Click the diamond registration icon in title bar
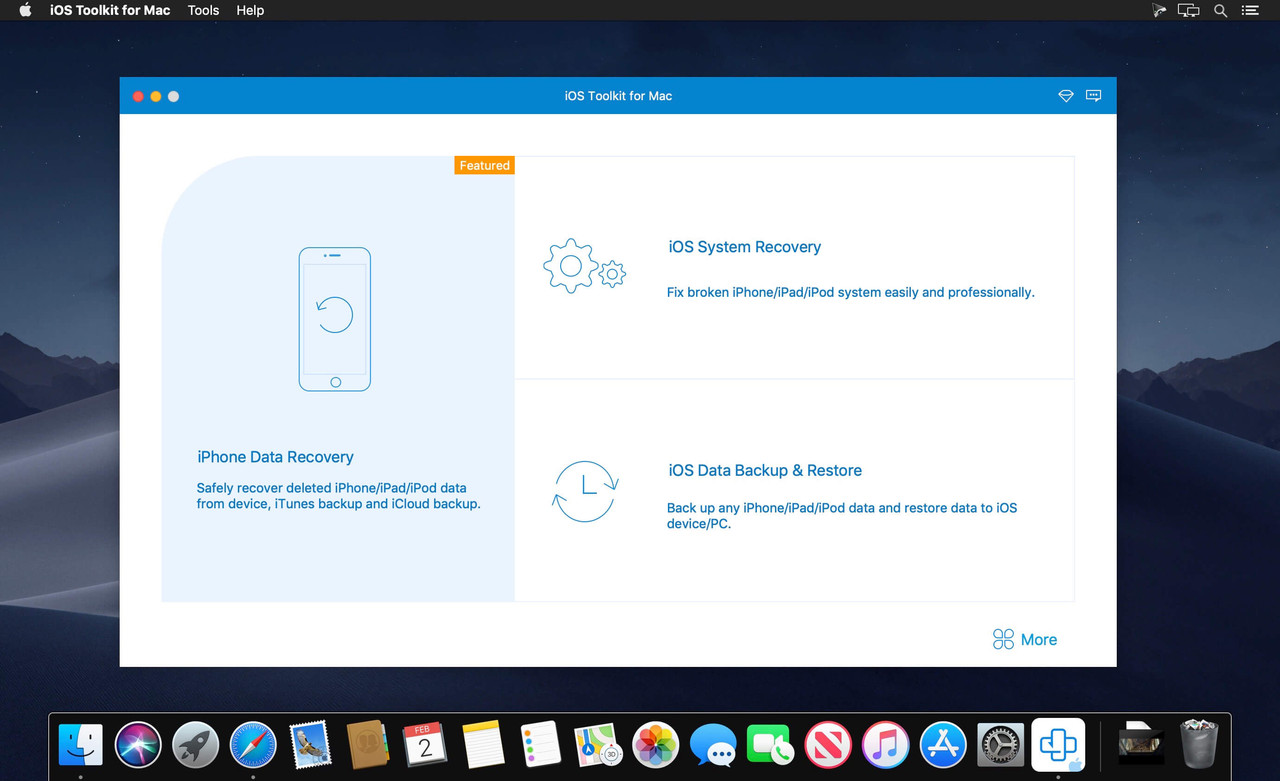 tap(1065, 95)
